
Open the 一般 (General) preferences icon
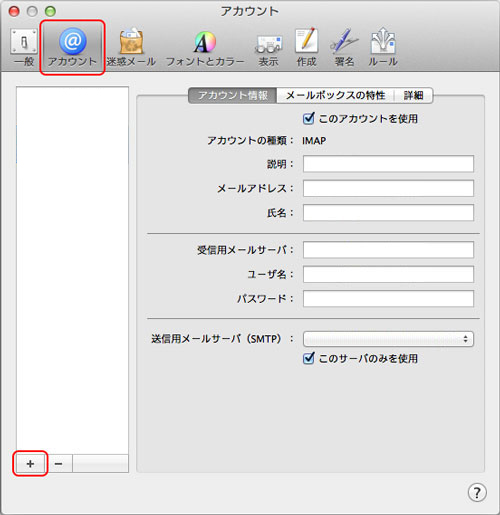point(24,47)
